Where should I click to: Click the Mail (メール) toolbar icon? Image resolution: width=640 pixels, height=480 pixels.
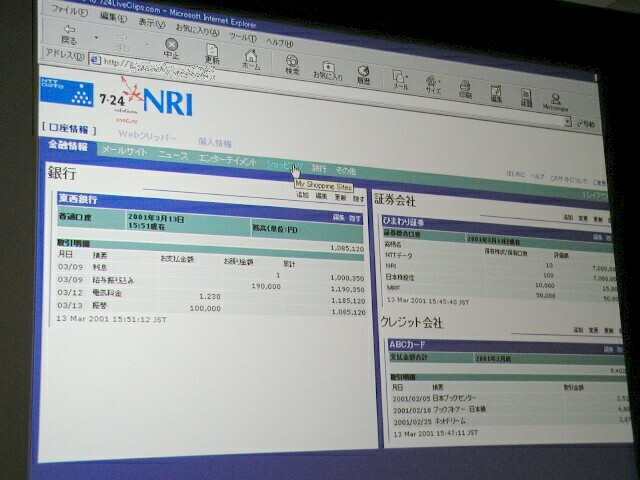[400, 79]
